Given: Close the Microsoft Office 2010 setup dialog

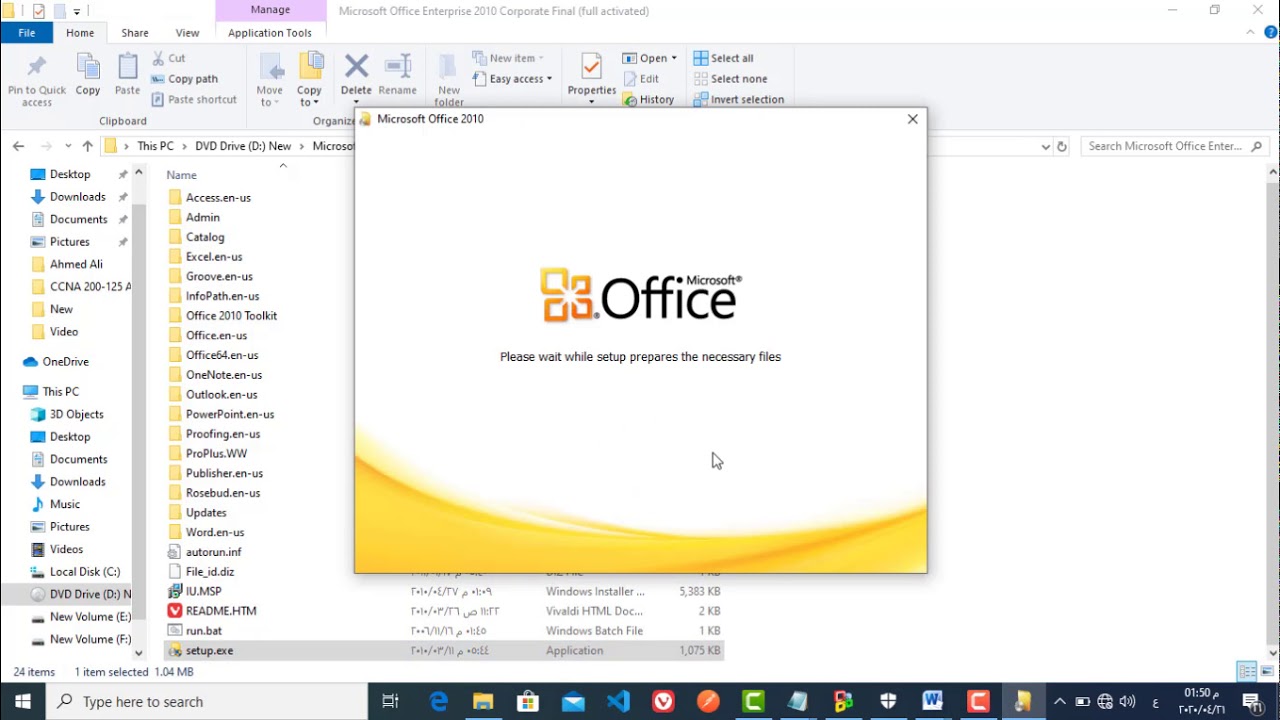Looking at the screenshot, I should coord(912,119).
